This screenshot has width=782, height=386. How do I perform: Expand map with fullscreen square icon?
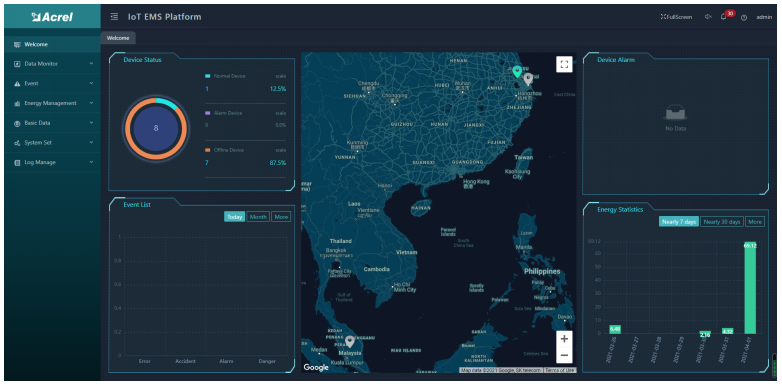(x=564, y=64)
